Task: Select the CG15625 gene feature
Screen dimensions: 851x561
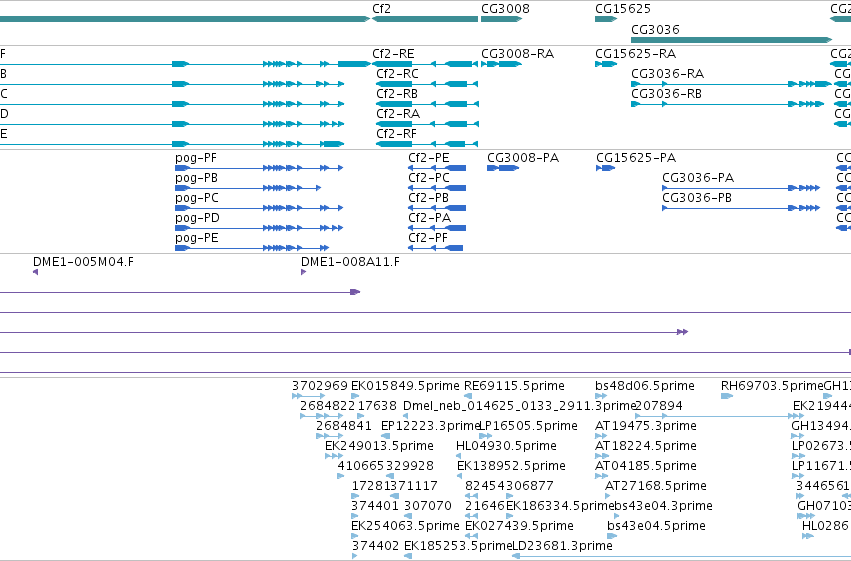Action: tap(606, 19)
